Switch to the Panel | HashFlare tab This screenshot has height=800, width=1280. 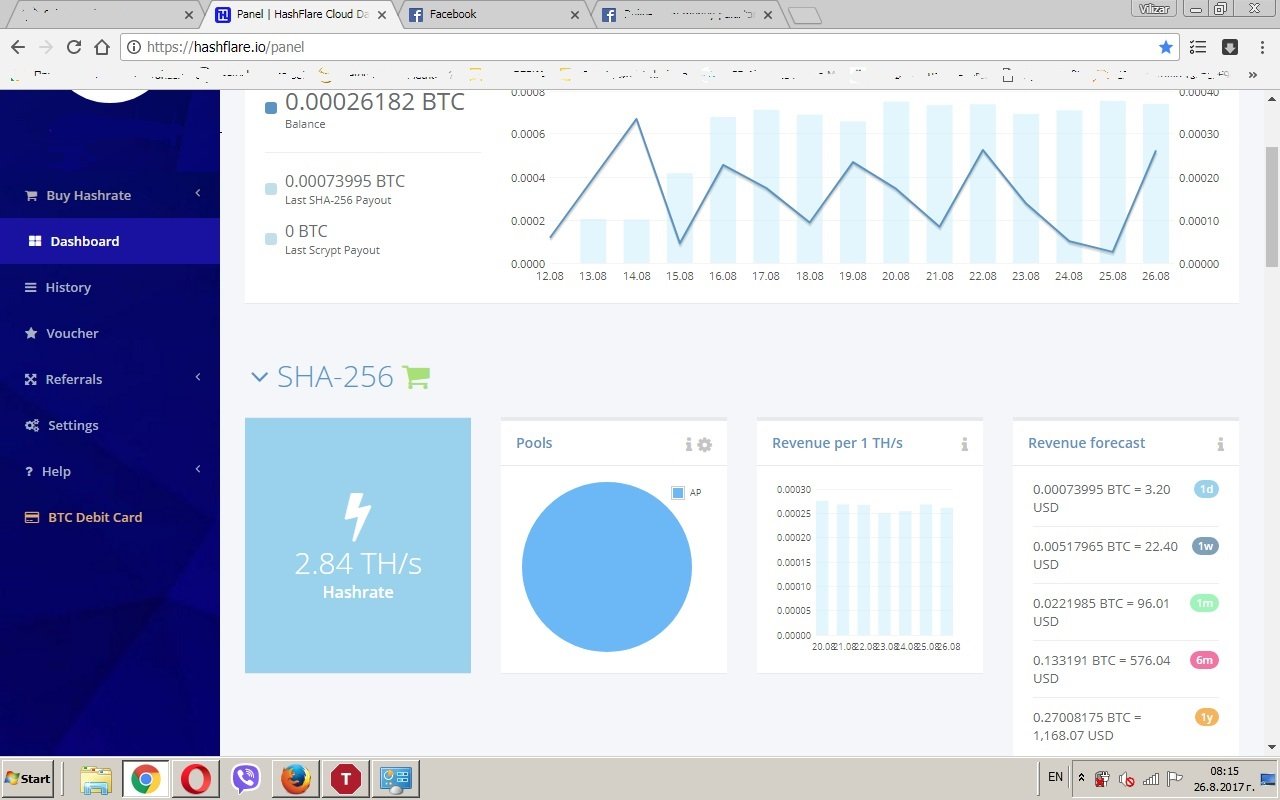click(303, 15)
